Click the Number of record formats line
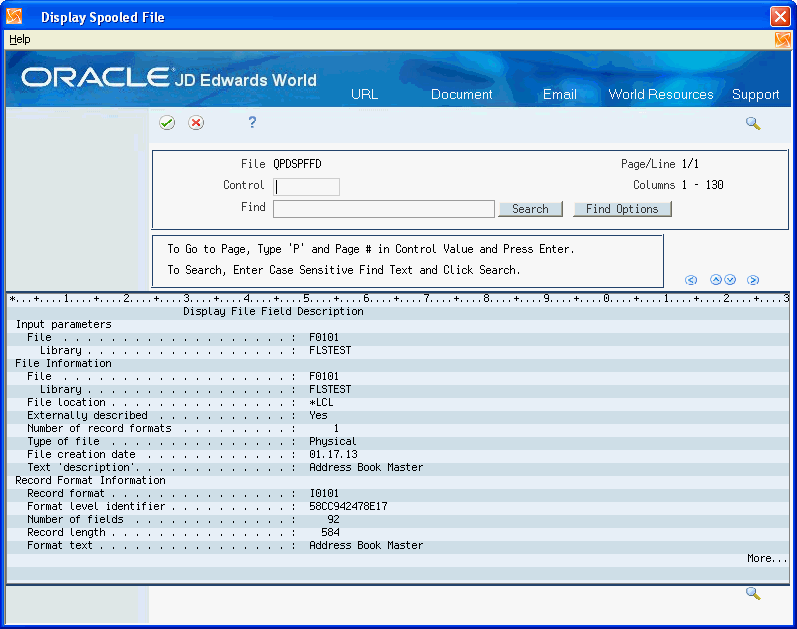Image resolution: width=797 pixels, height=629 pixels. click(x=397, y=428)
